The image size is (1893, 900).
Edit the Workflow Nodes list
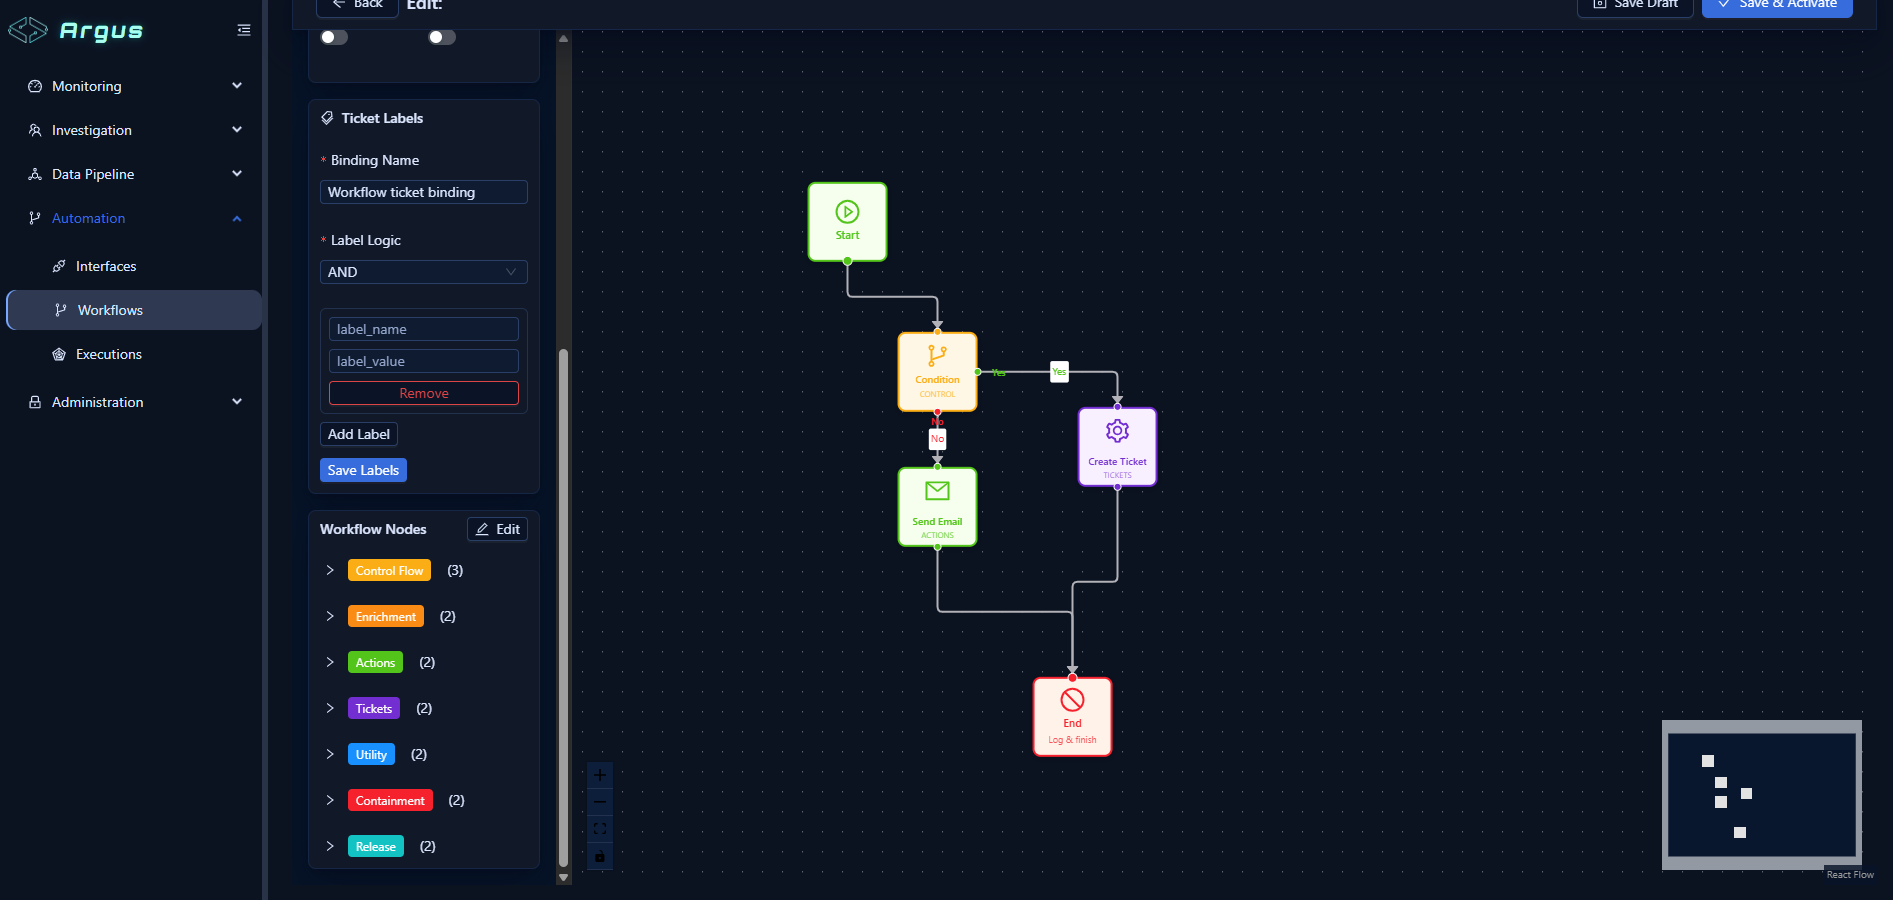(x=497, y=529)
